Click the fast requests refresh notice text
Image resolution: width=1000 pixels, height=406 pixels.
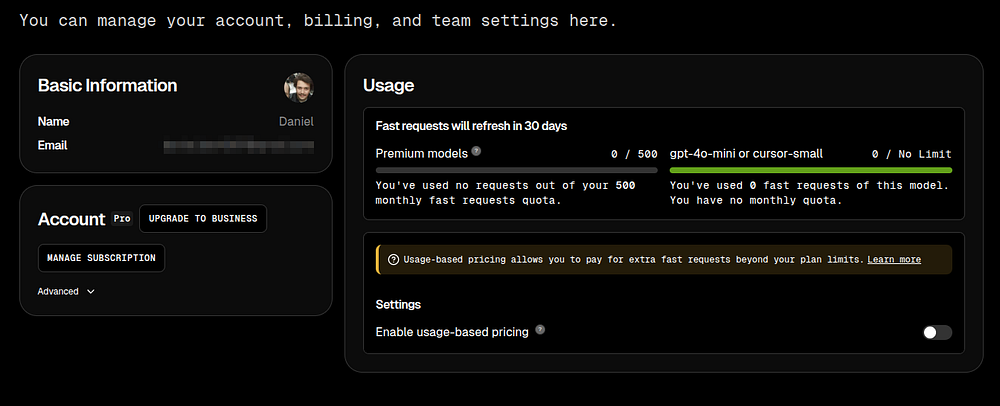472,126
